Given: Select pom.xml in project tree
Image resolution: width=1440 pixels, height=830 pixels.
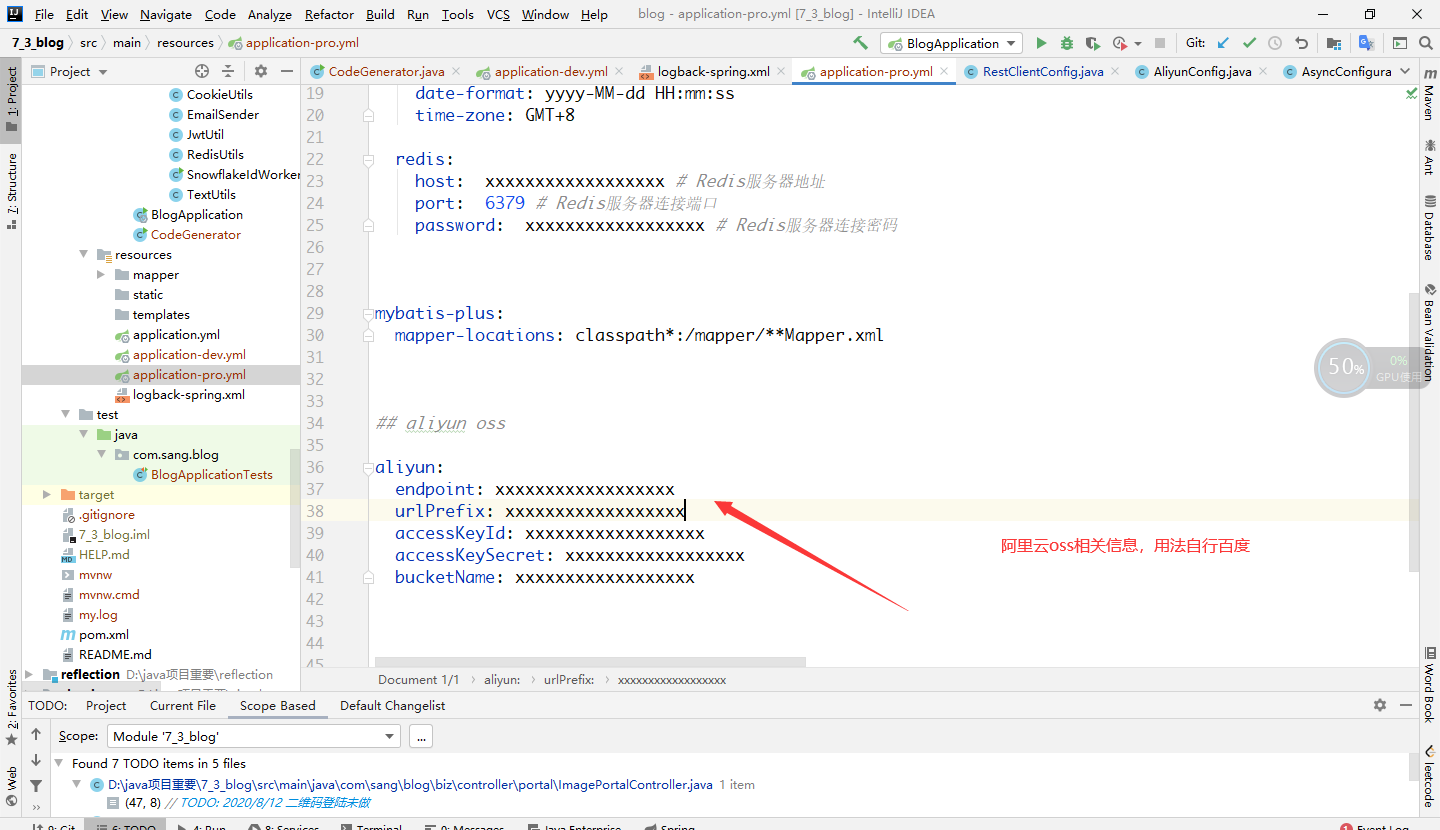Looking at the screenshot, I should [104, 634].
